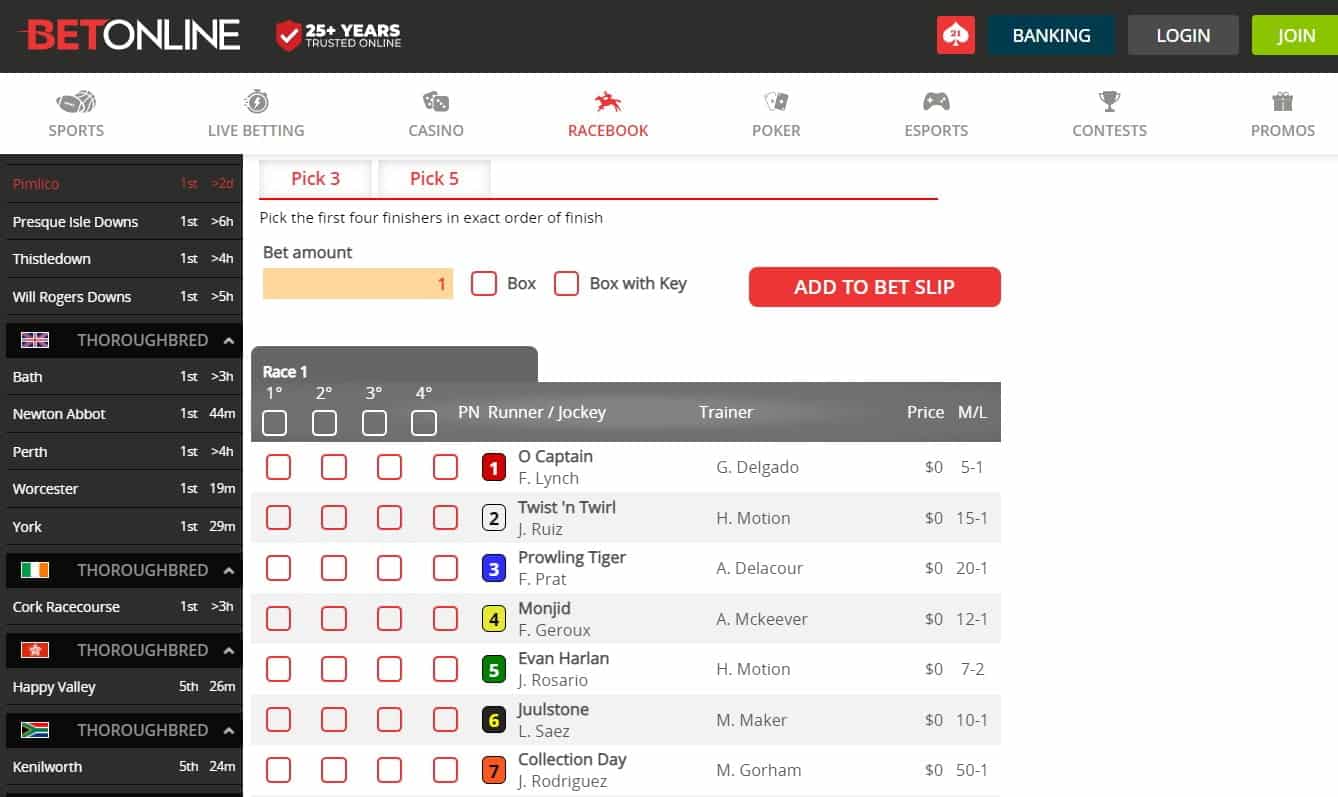1338x797 pixels.
Task: Click the Sports balls icon
Action: click(76, 101)
